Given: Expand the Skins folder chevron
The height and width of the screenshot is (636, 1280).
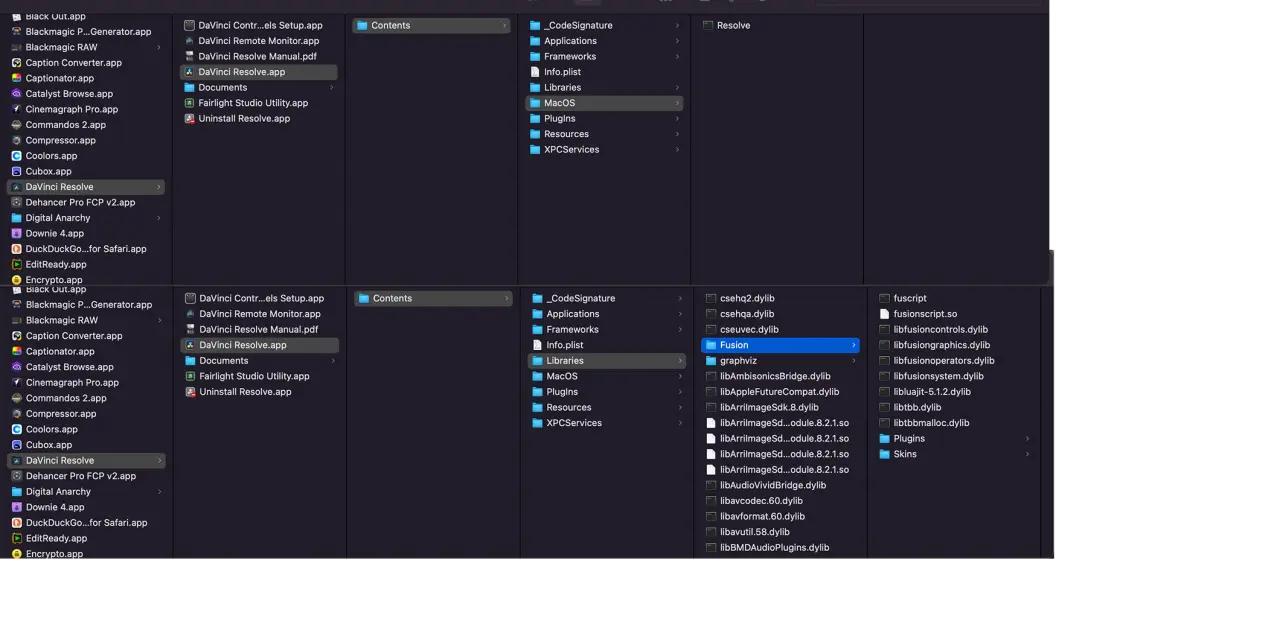Looking at the screenshot, I should coord(1027,454).
